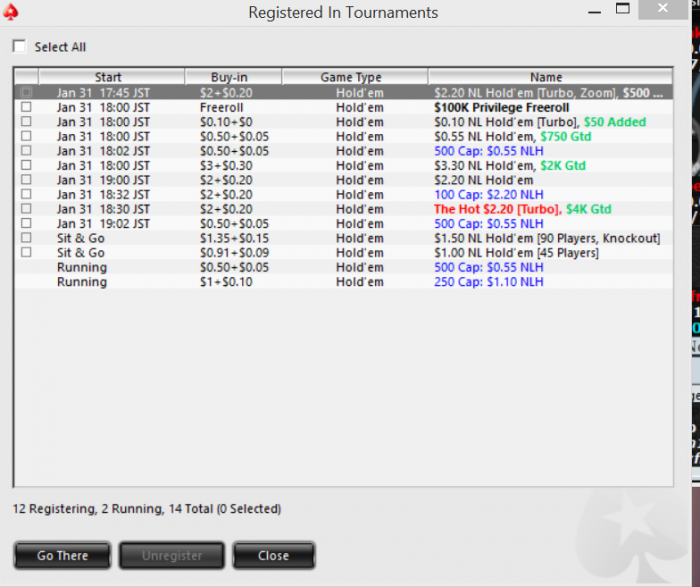Click the Jan 31 19:02 JST start cell
700x587 pixels.
[103, 224]
